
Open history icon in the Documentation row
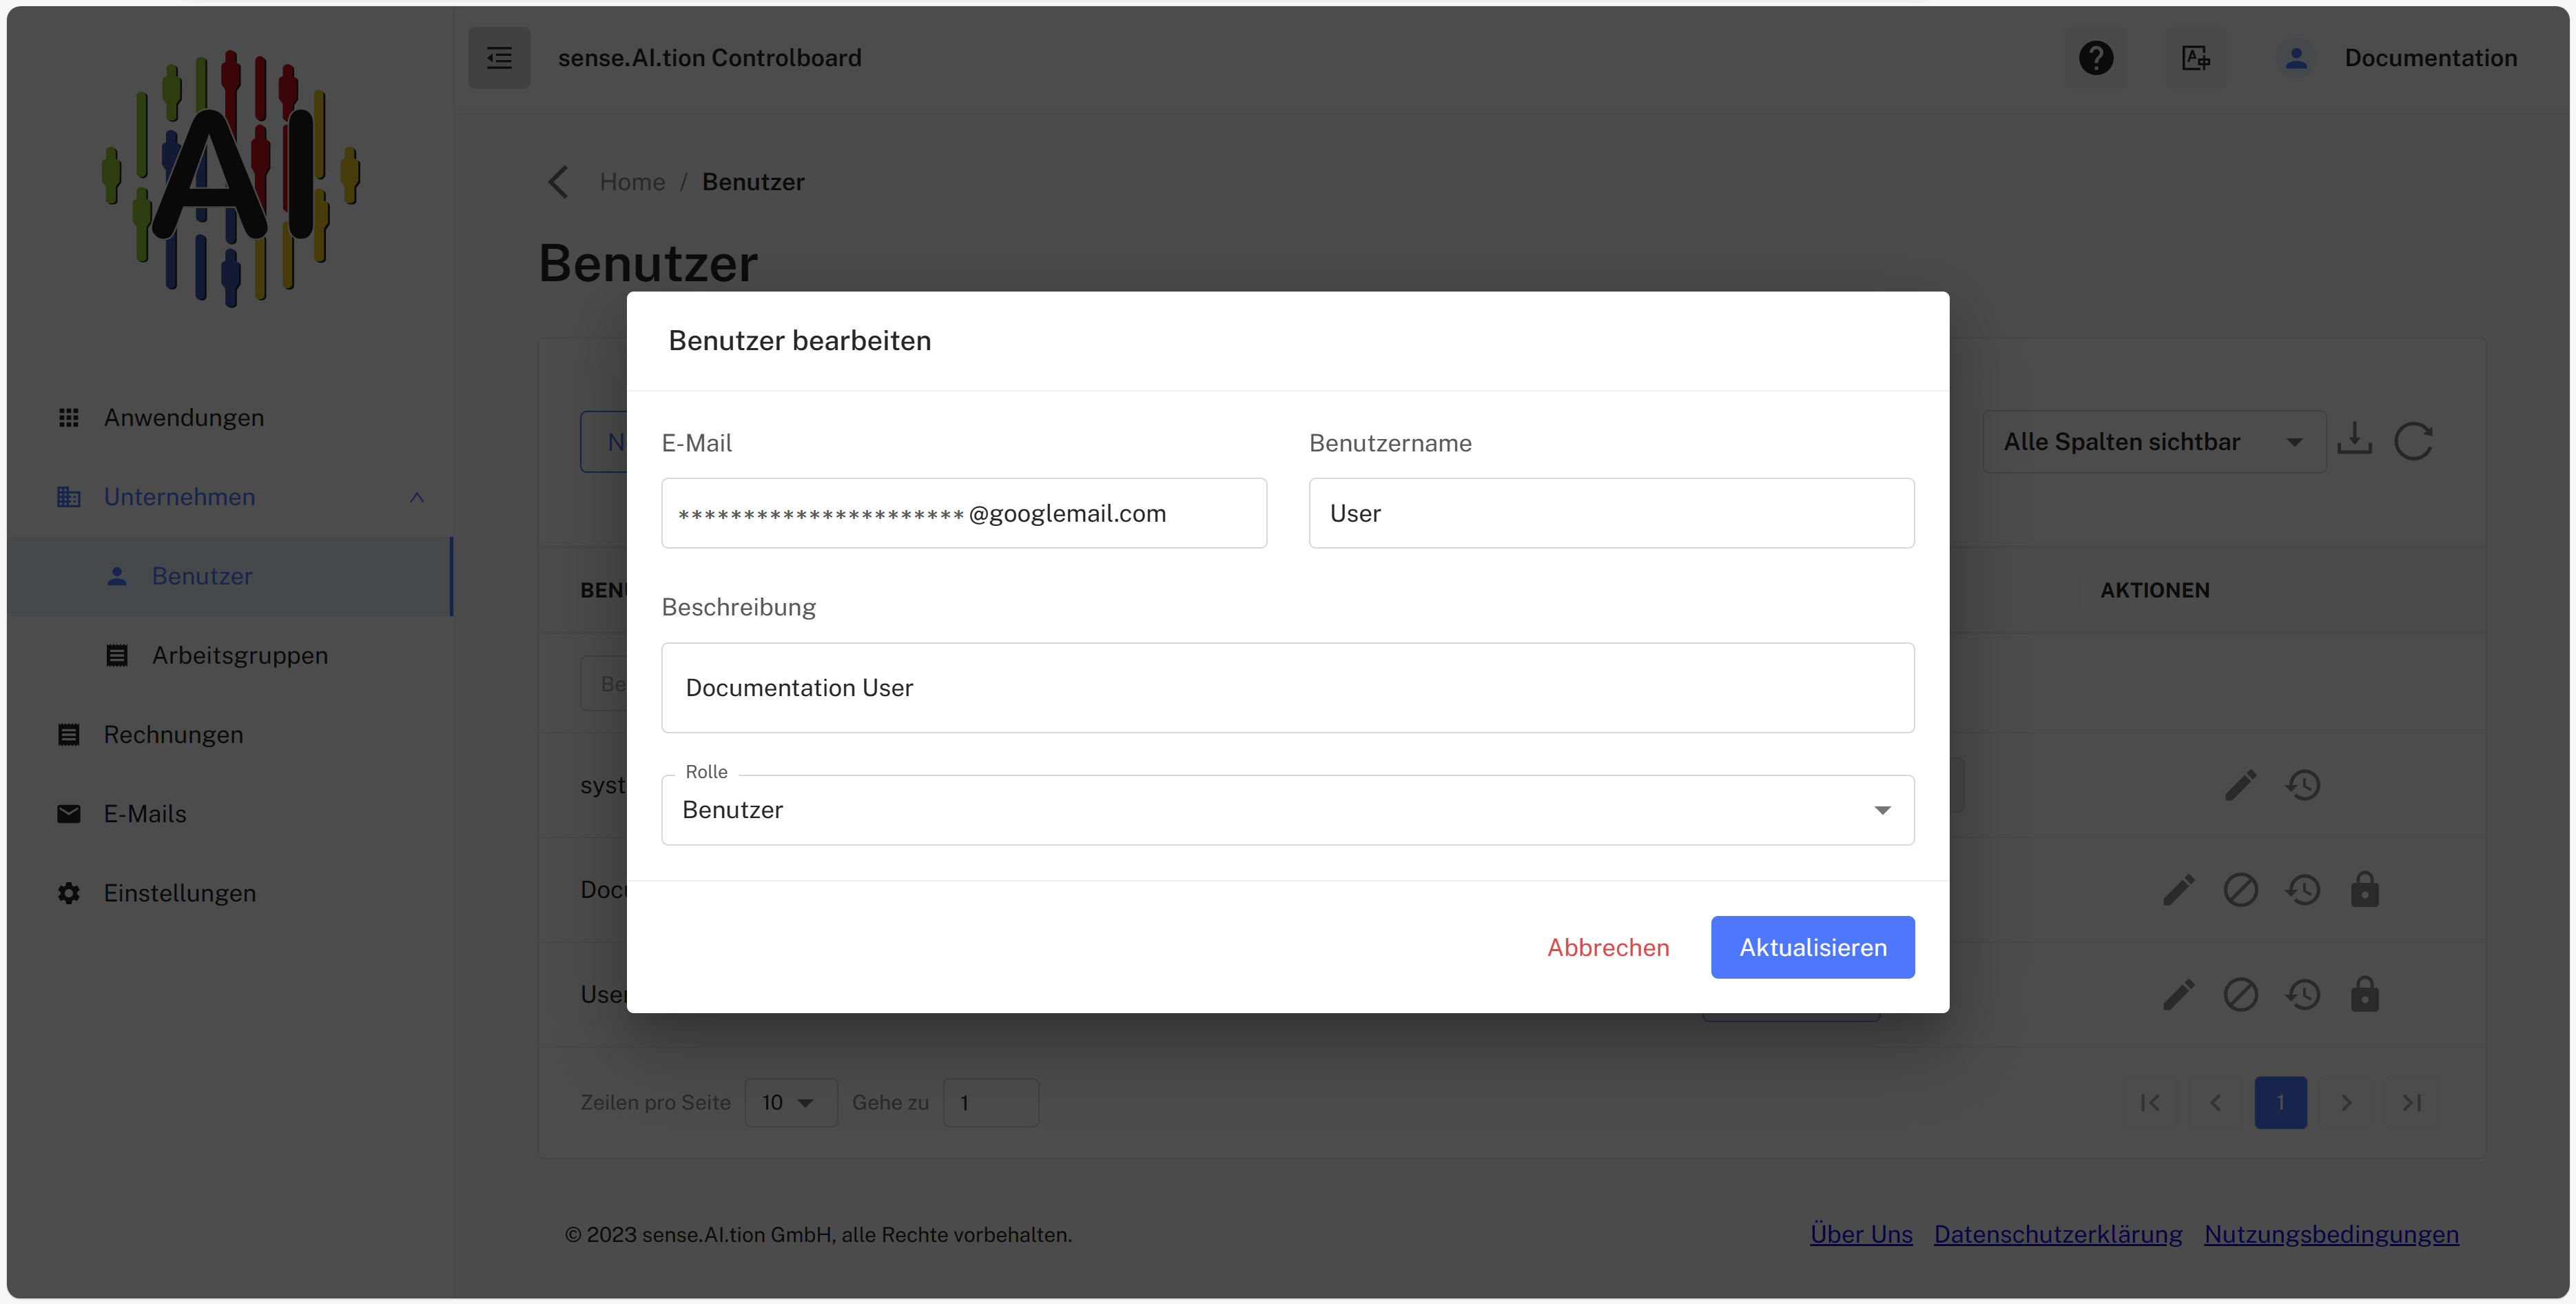coord(2303,889)
